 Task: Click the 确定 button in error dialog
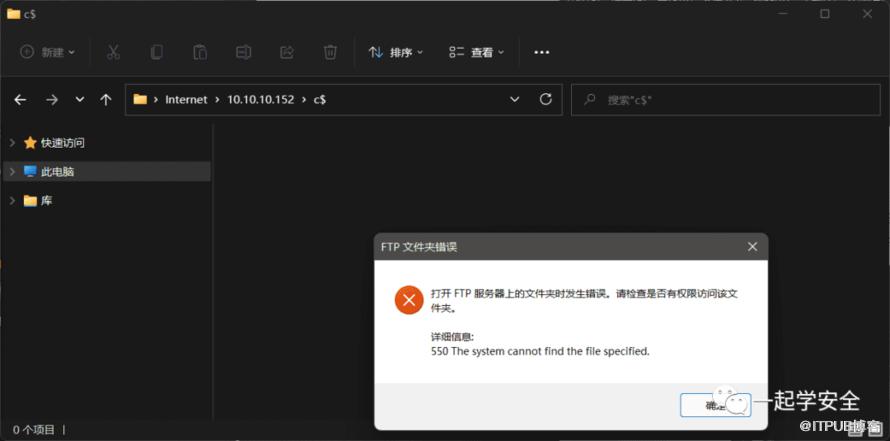click(715, 405)
